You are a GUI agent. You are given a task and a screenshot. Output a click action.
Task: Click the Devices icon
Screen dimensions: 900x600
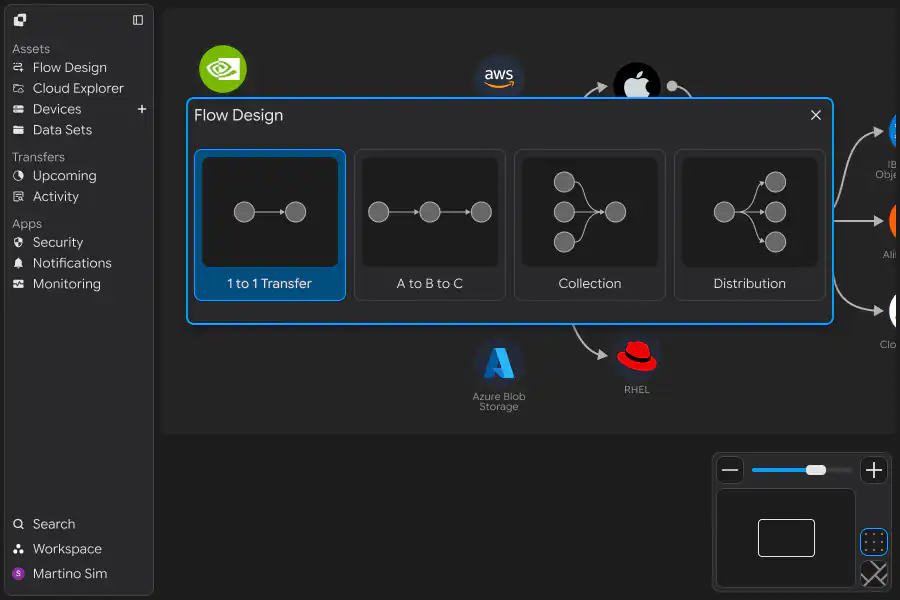click(18, 109)
